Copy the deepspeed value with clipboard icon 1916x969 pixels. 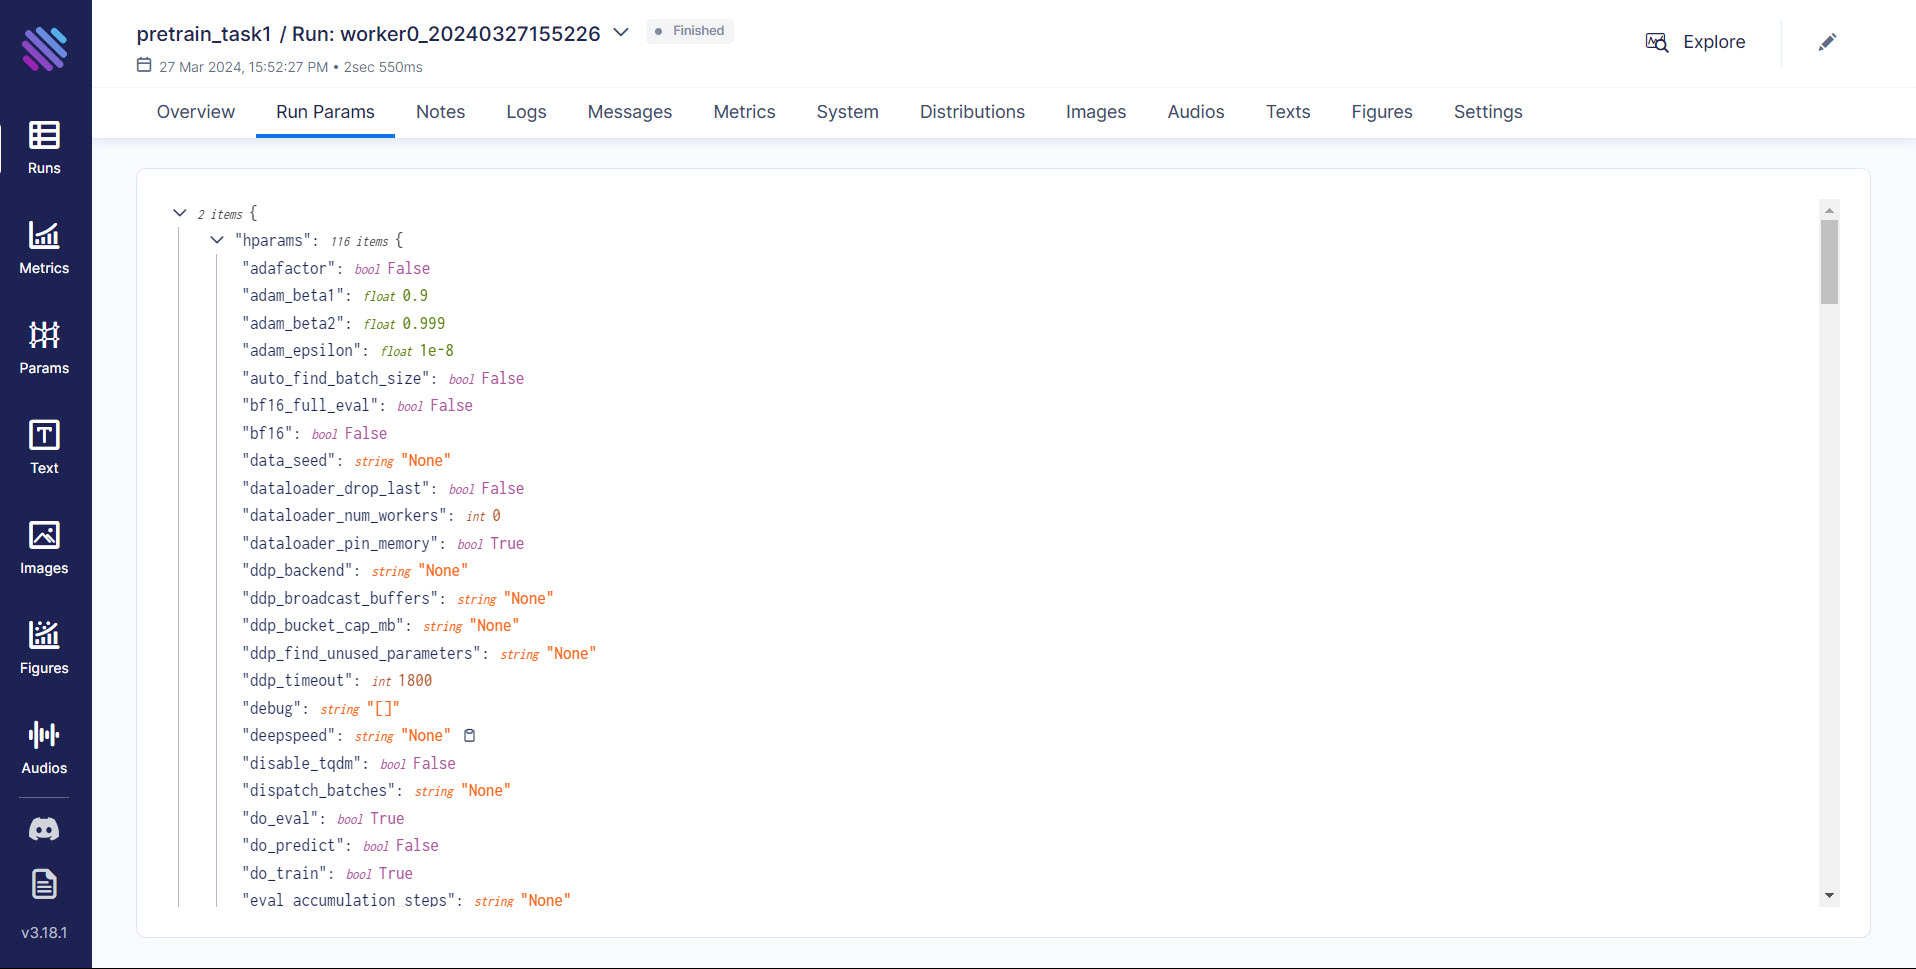coord(469,736)
